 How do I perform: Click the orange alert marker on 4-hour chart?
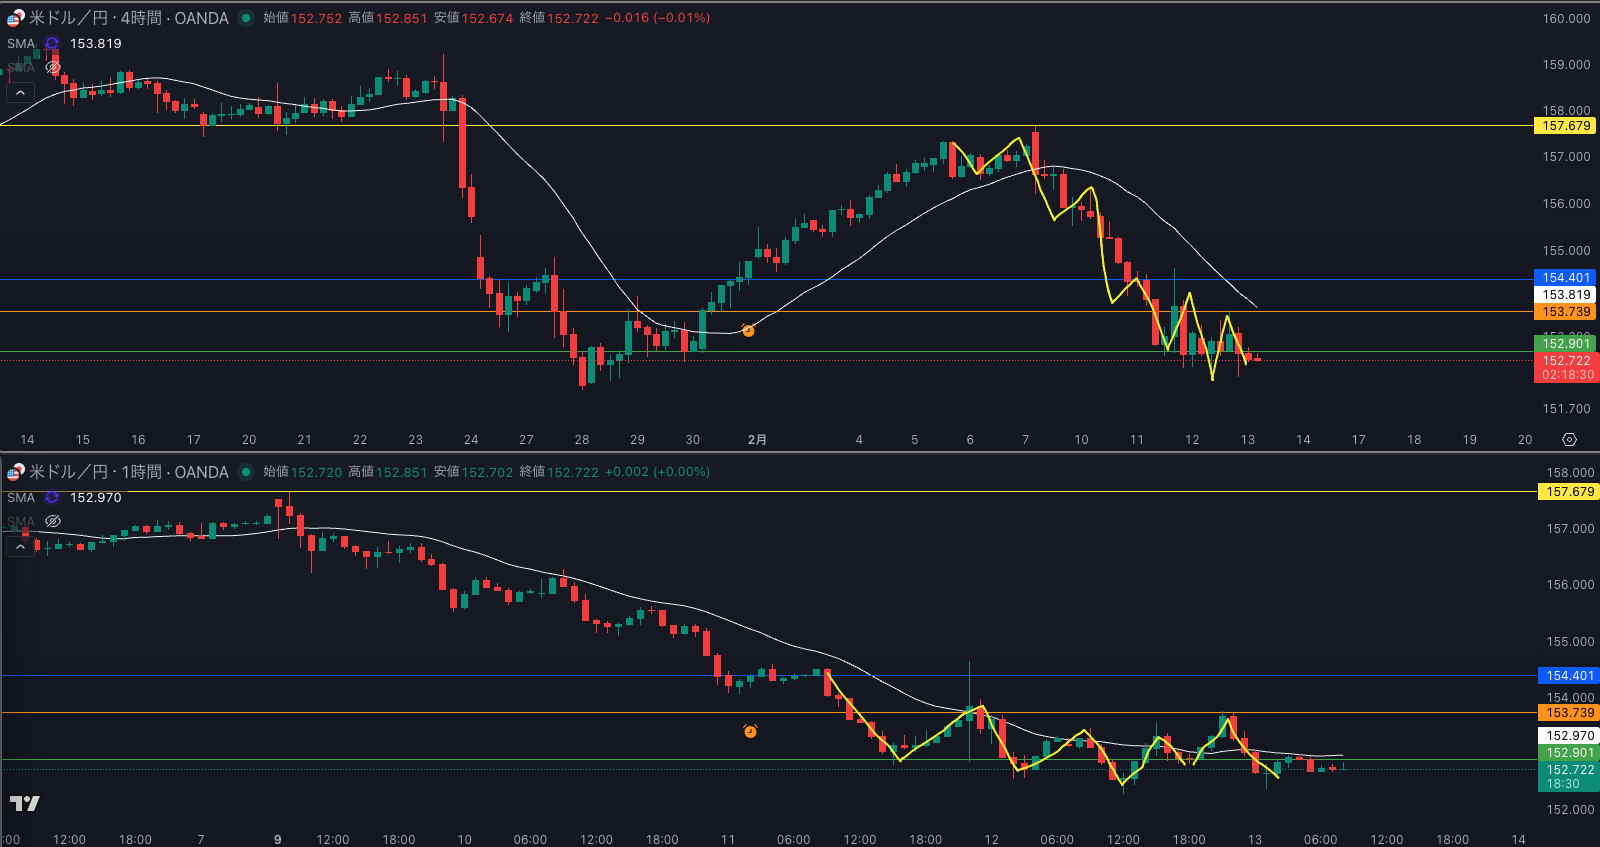(x=748, y=331)
